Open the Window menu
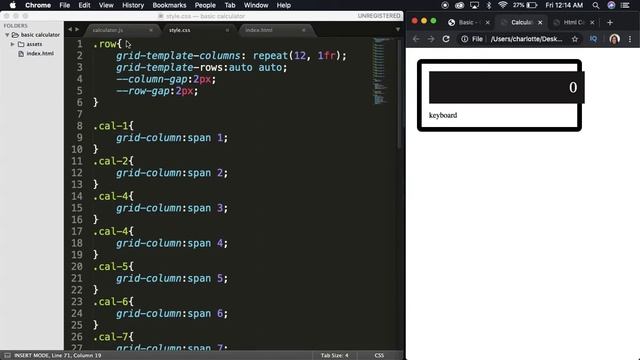The width and height of the screenshot is (640, 360). click(256, 5)
